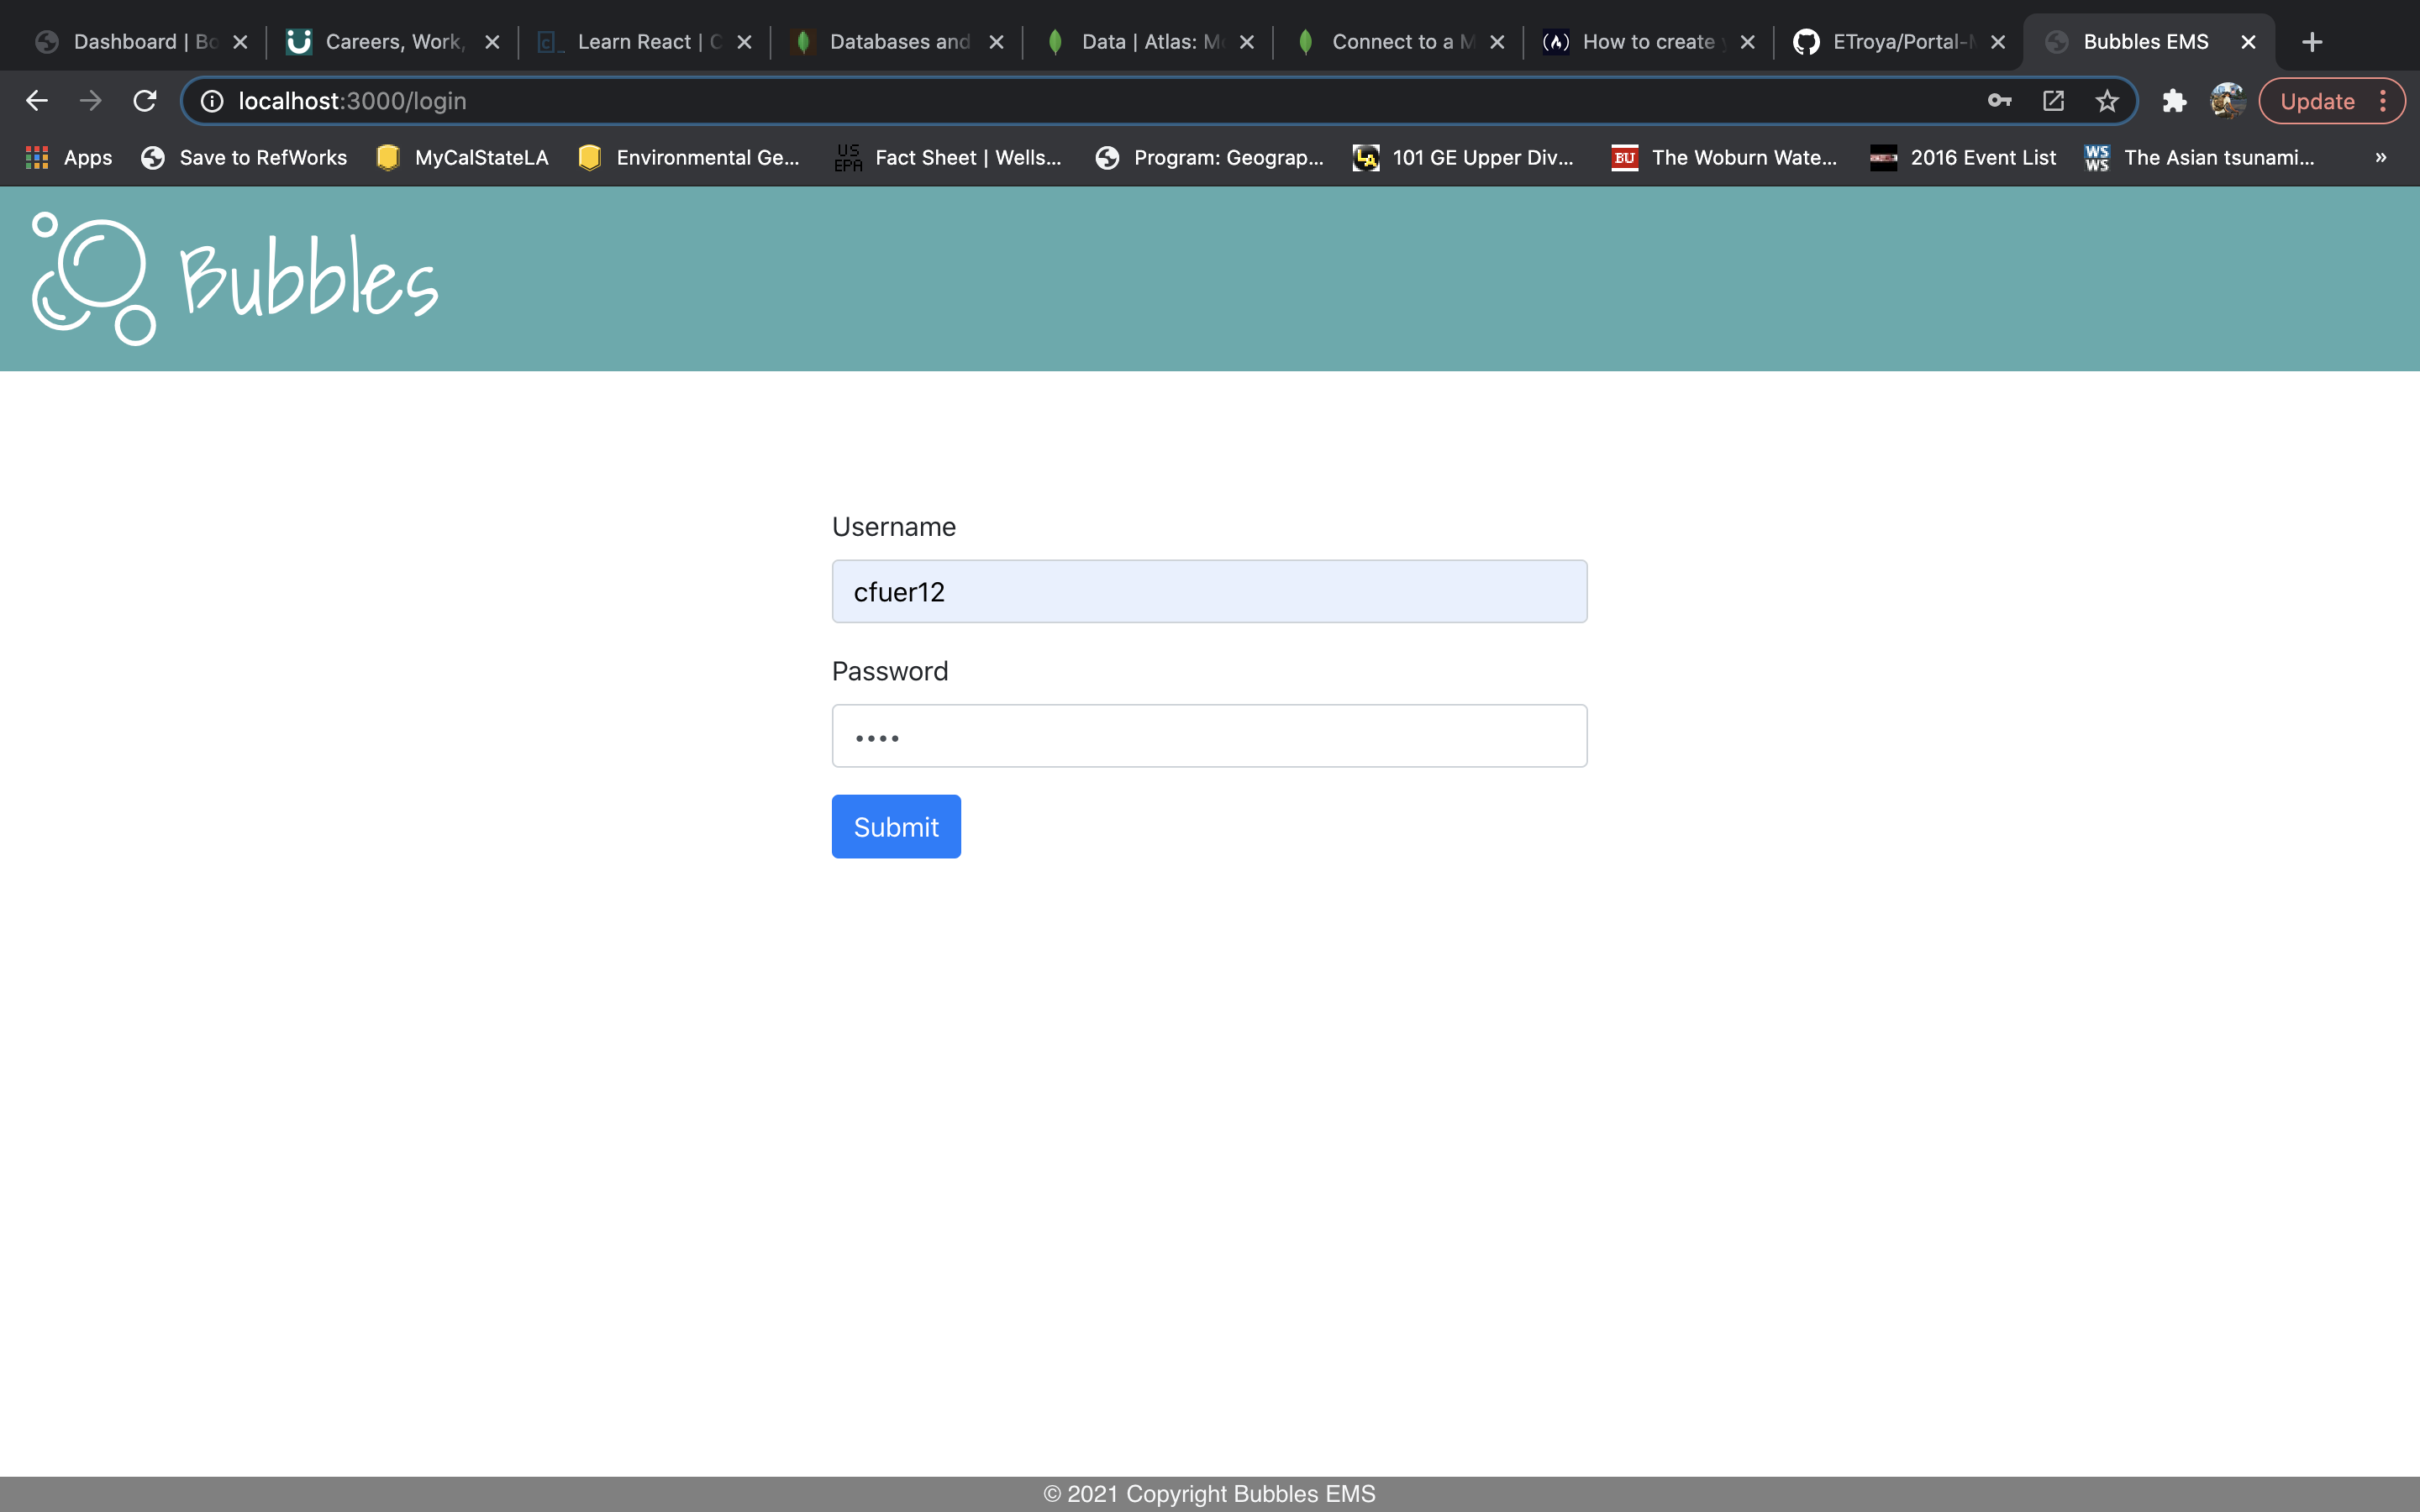Viewport: 2420px width, 1512px height.
Task: Open a new browser tab
Action: click(x=2312, y=42)
